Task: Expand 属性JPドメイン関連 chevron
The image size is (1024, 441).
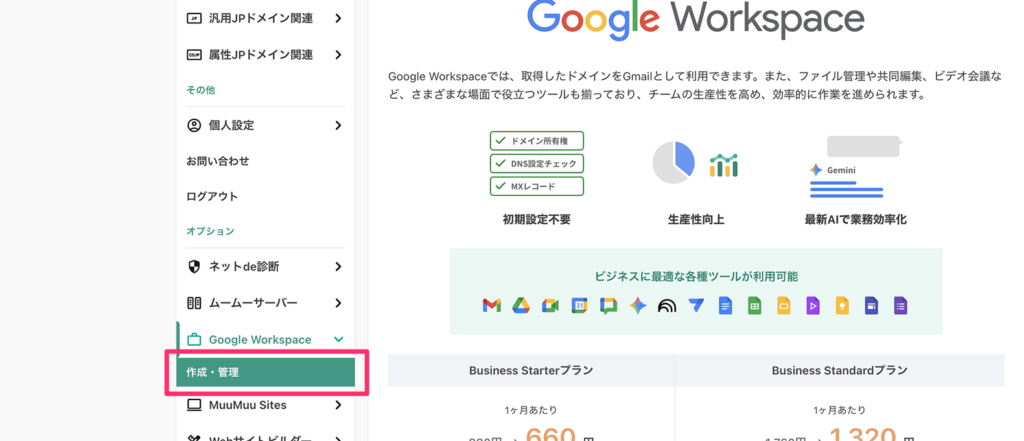Action: (338, 55)
